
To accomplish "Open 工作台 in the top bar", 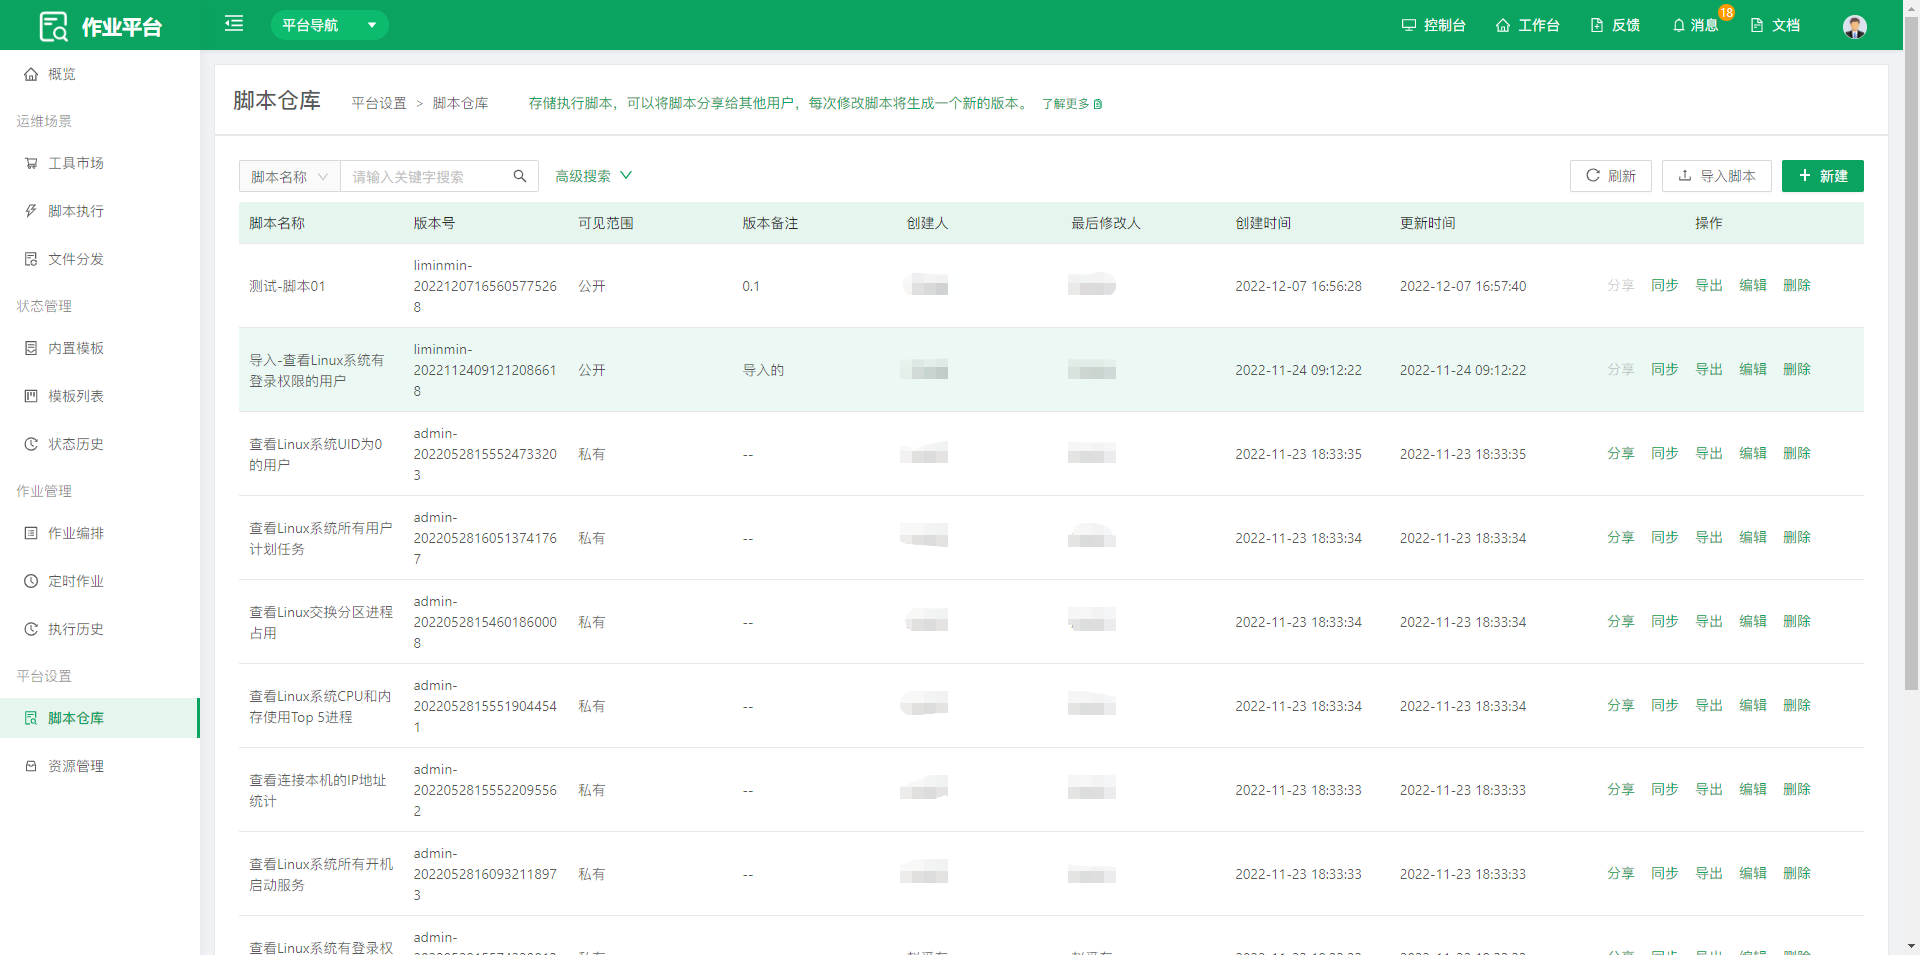I will 1527,25.
